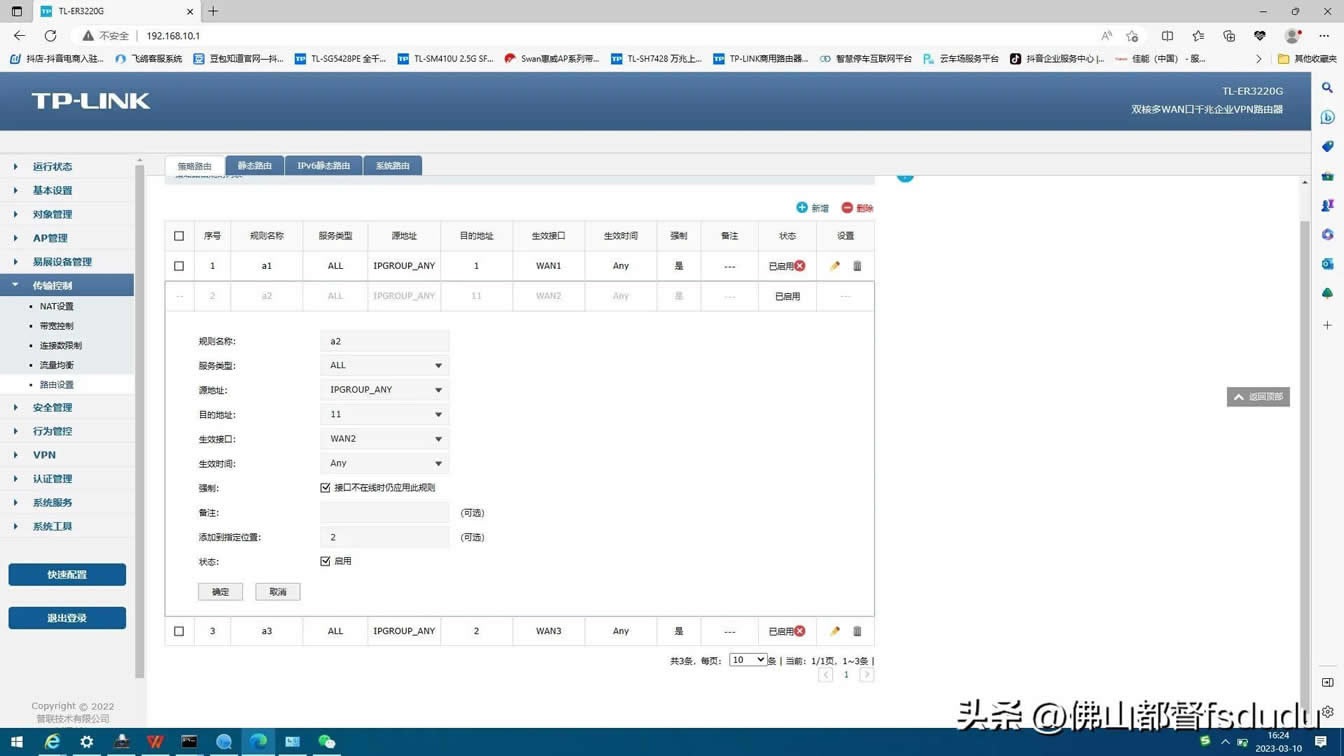Viewport: 1344px width, 756px height.
Task: Click the 退出登录 logout button
Action: pyautogui.click(x=67, y=618)
